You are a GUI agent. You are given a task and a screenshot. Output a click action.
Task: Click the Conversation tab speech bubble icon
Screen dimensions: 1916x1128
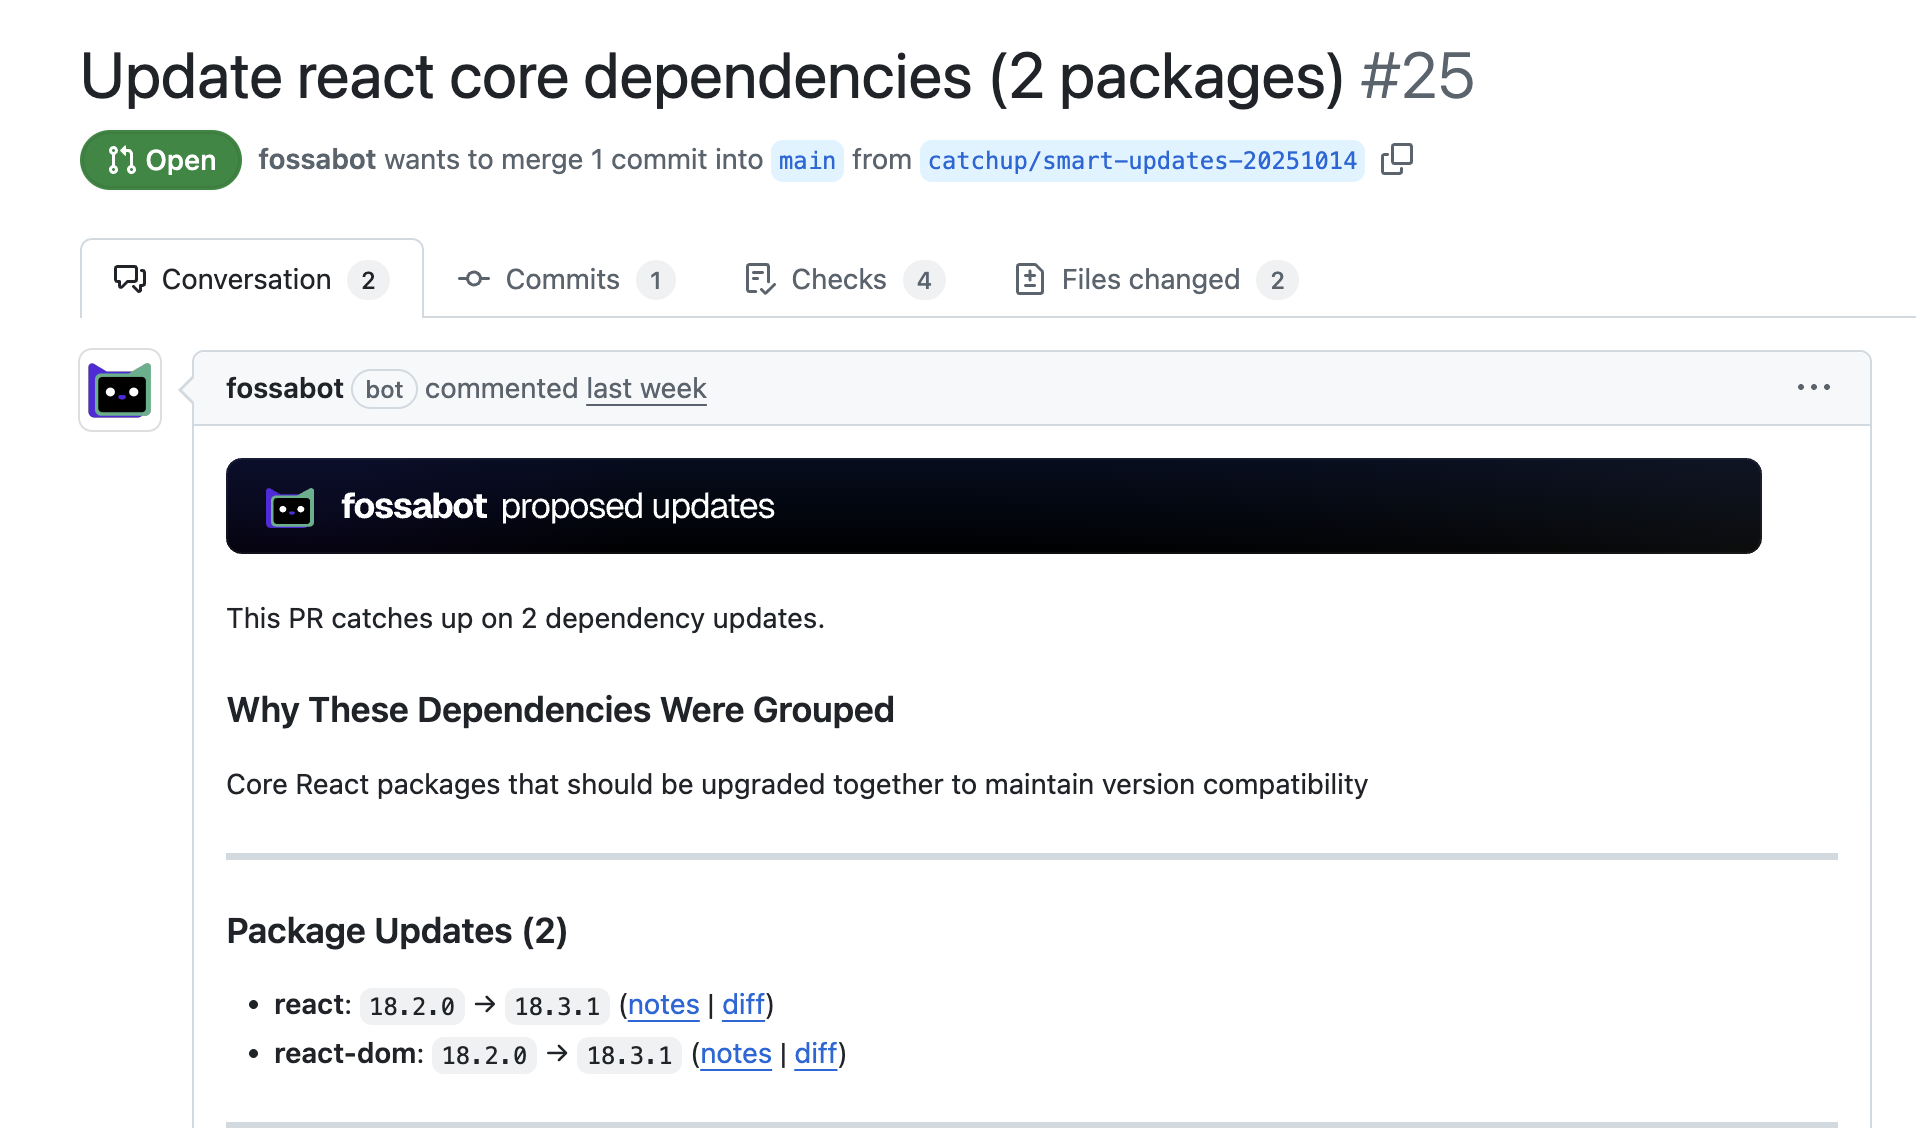coord(130,279)
